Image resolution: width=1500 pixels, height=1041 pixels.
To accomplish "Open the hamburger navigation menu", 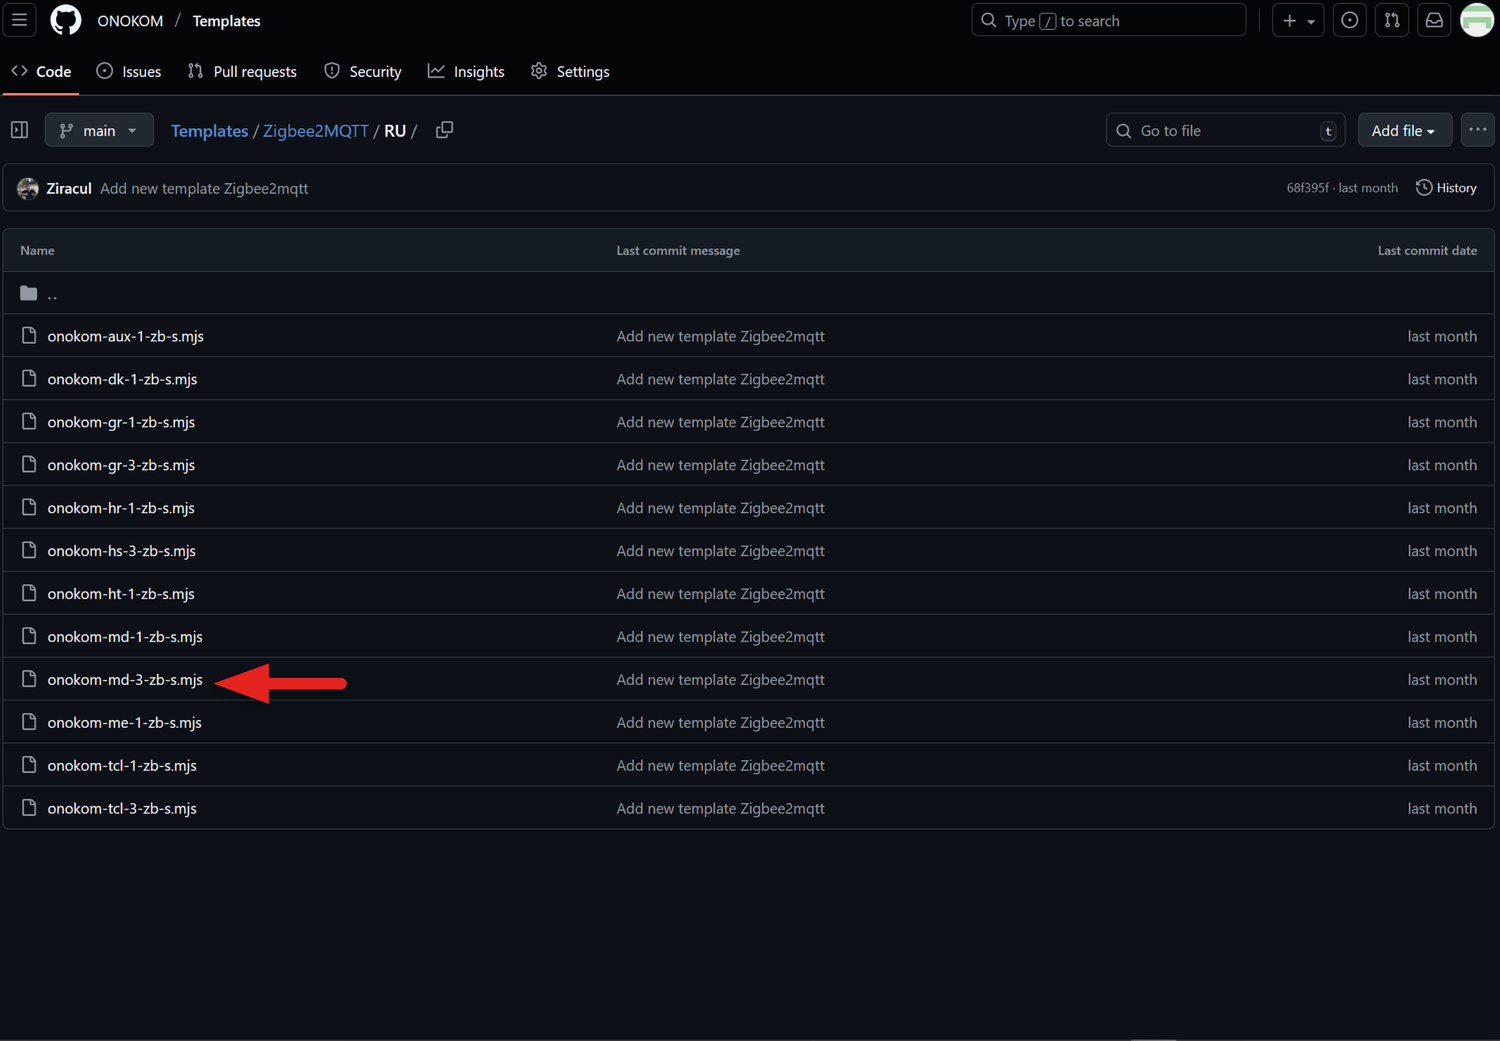I will tap(19, 20).
